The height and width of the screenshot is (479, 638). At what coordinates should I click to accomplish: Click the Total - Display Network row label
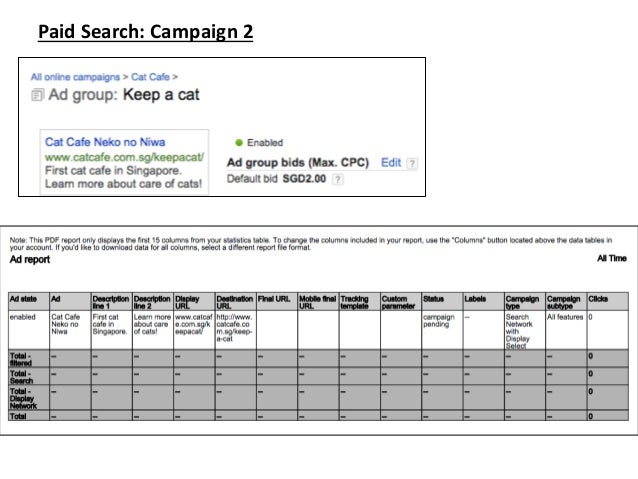[25, 396]
